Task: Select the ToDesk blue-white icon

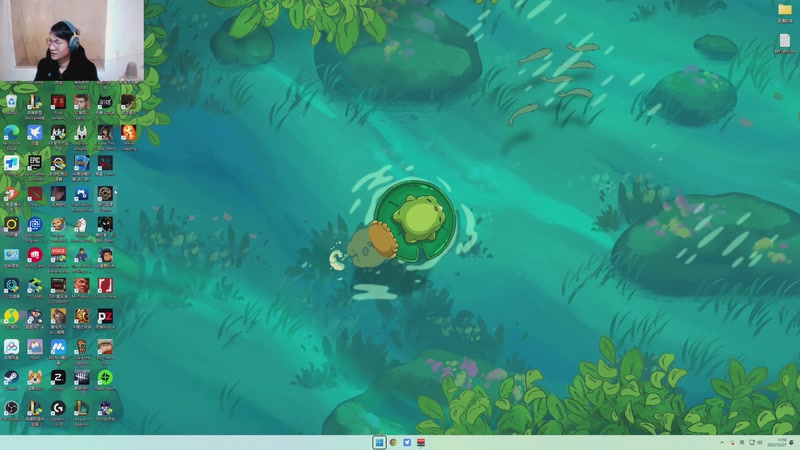Action: coord(11,164)
